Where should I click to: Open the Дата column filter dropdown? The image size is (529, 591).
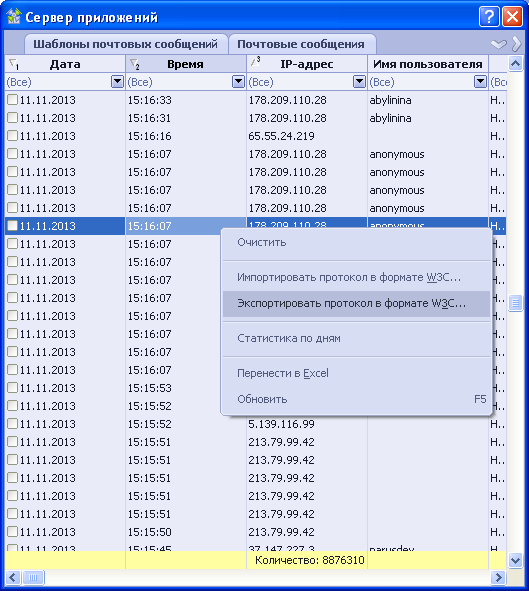tap(117, 81)
